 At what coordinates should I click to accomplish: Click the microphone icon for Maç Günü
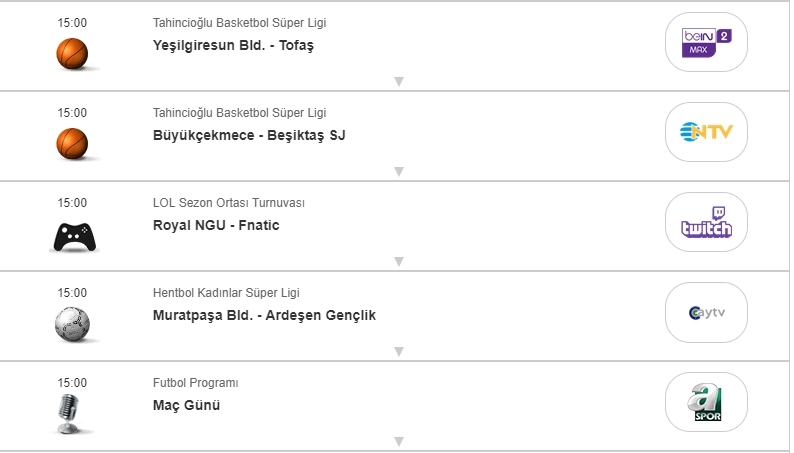point(69,413)
